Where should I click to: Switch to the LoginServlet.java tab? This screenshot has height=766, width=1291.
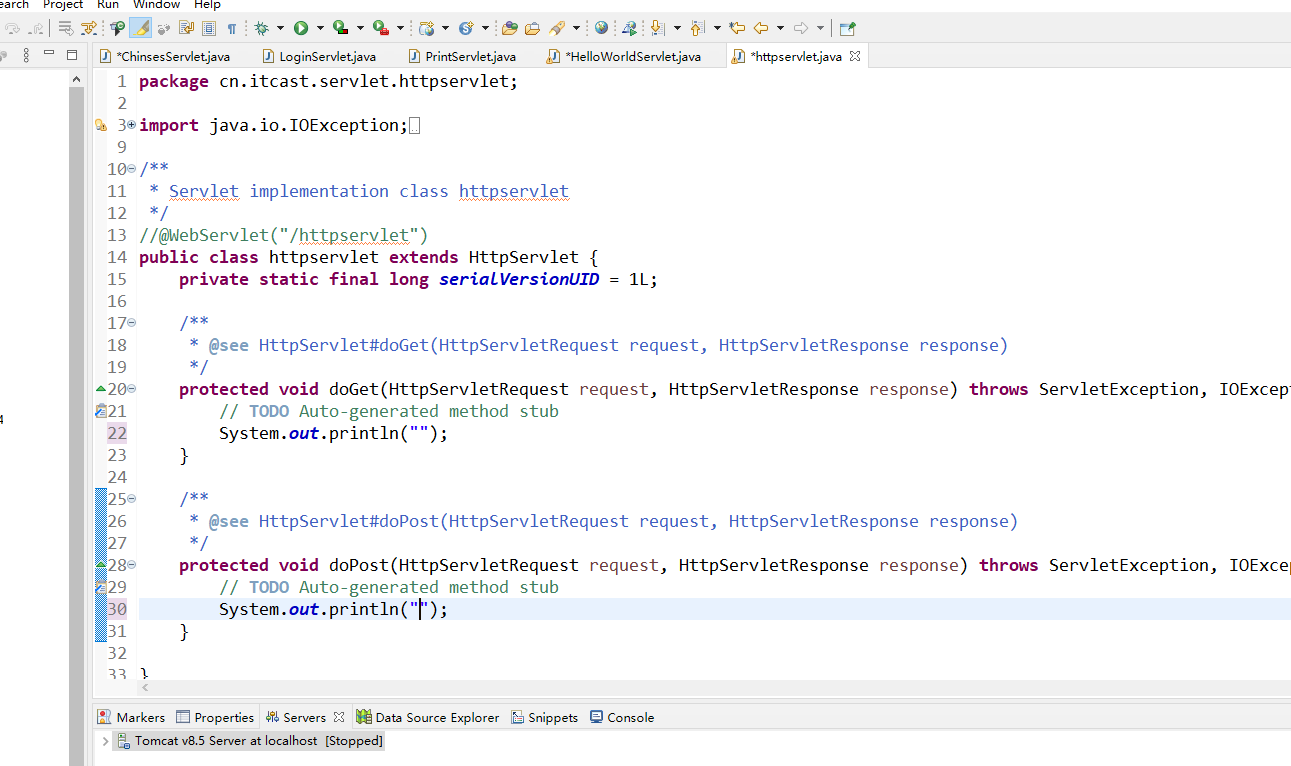click(319, 57)
